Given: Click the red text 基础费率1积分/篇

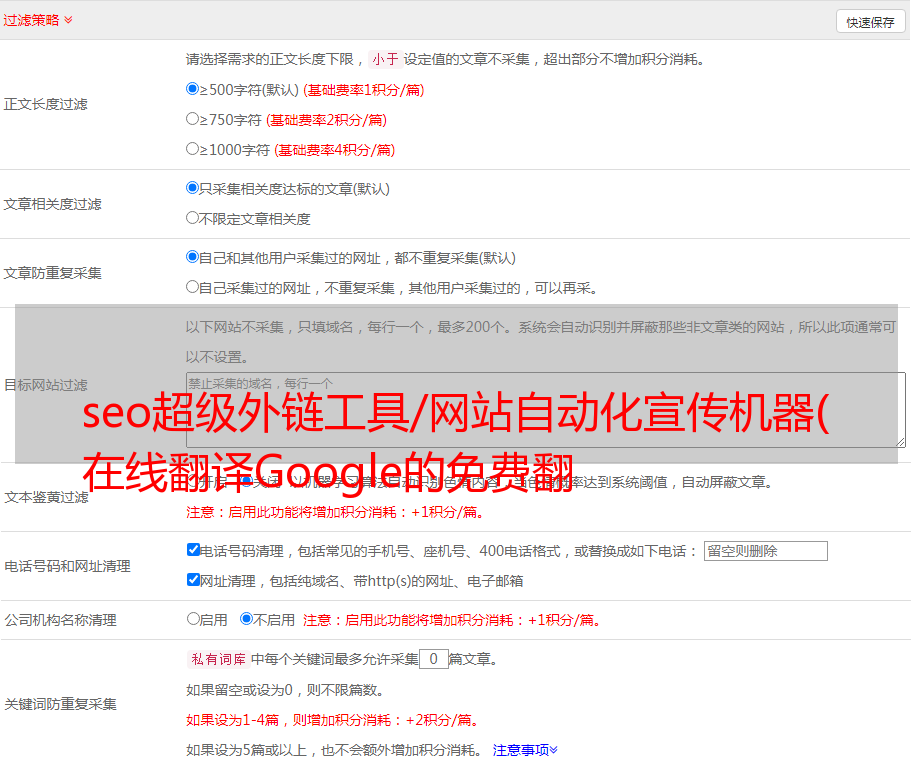Looking at the screenshot, I should [x=364, y=90].
